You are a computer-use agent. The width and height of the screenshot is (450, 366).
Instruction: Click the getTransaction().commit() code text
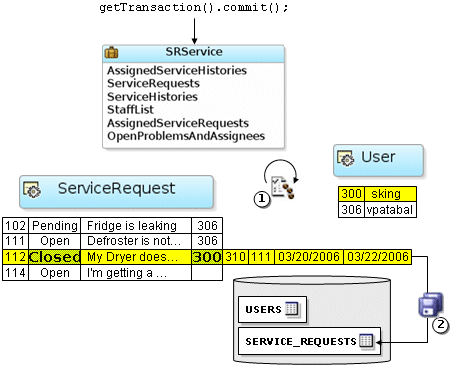click(194, 7)
